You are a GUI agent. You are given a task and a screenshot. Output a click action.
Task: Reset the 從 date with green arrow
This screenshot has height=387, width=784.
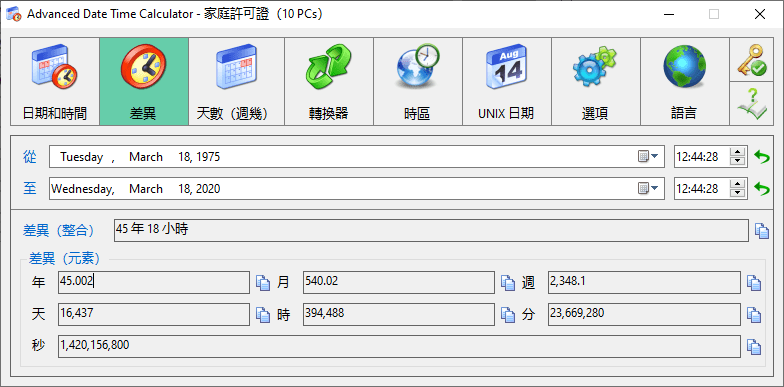click(762, 157)
